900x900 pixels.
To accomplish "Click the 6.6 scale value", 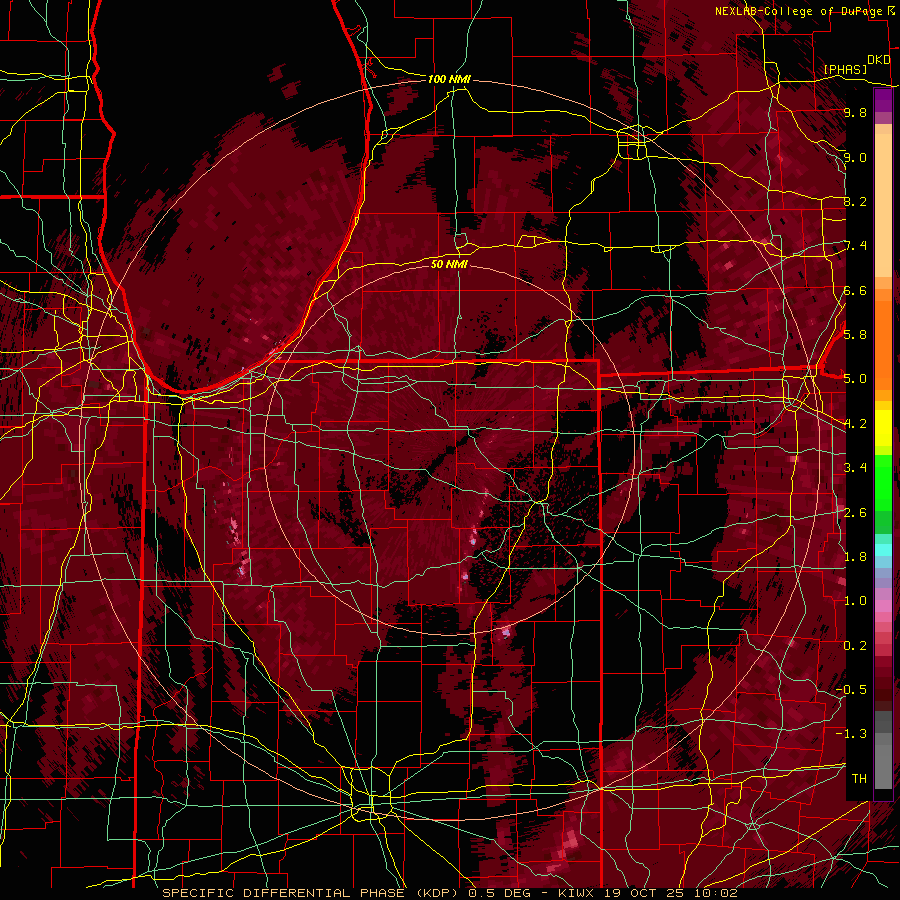I will [x=855, y=290].
